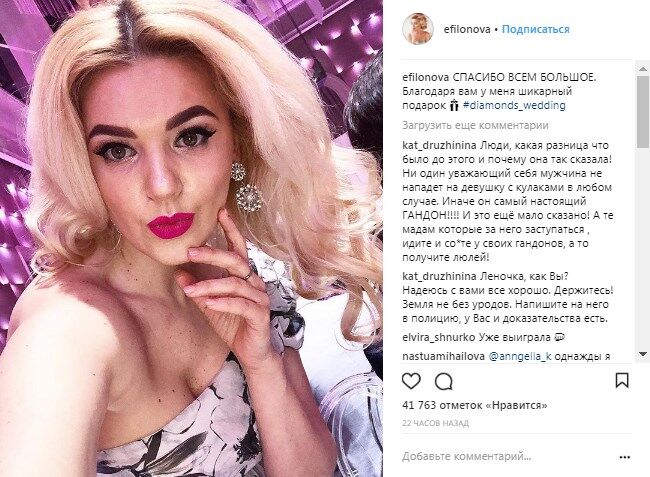The width and height of the screenshot is (650, 477).
Task: Click the selfie photo of the post
Action: 191,238
